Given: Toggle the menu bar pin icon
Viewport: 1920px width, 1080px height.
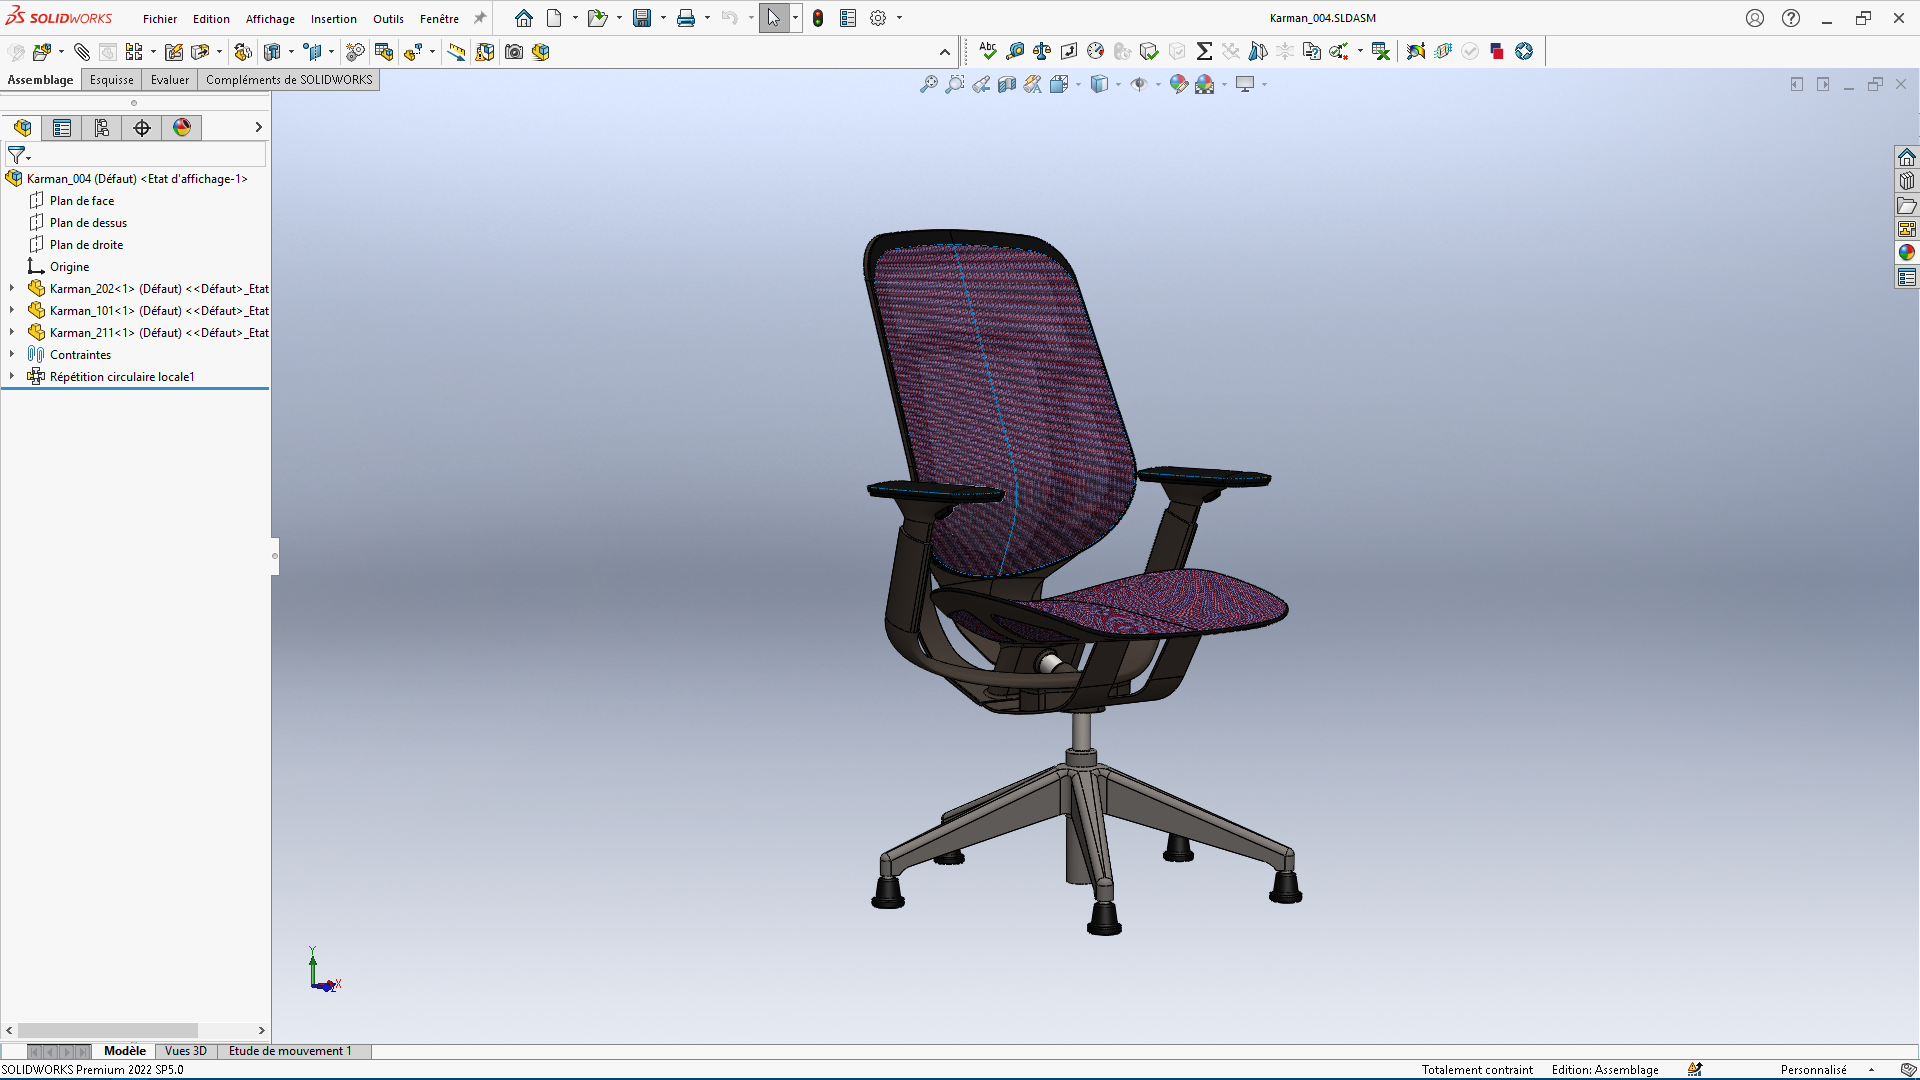Looking at the screenshot, I should pyautogui.click(x=480, y=18).
